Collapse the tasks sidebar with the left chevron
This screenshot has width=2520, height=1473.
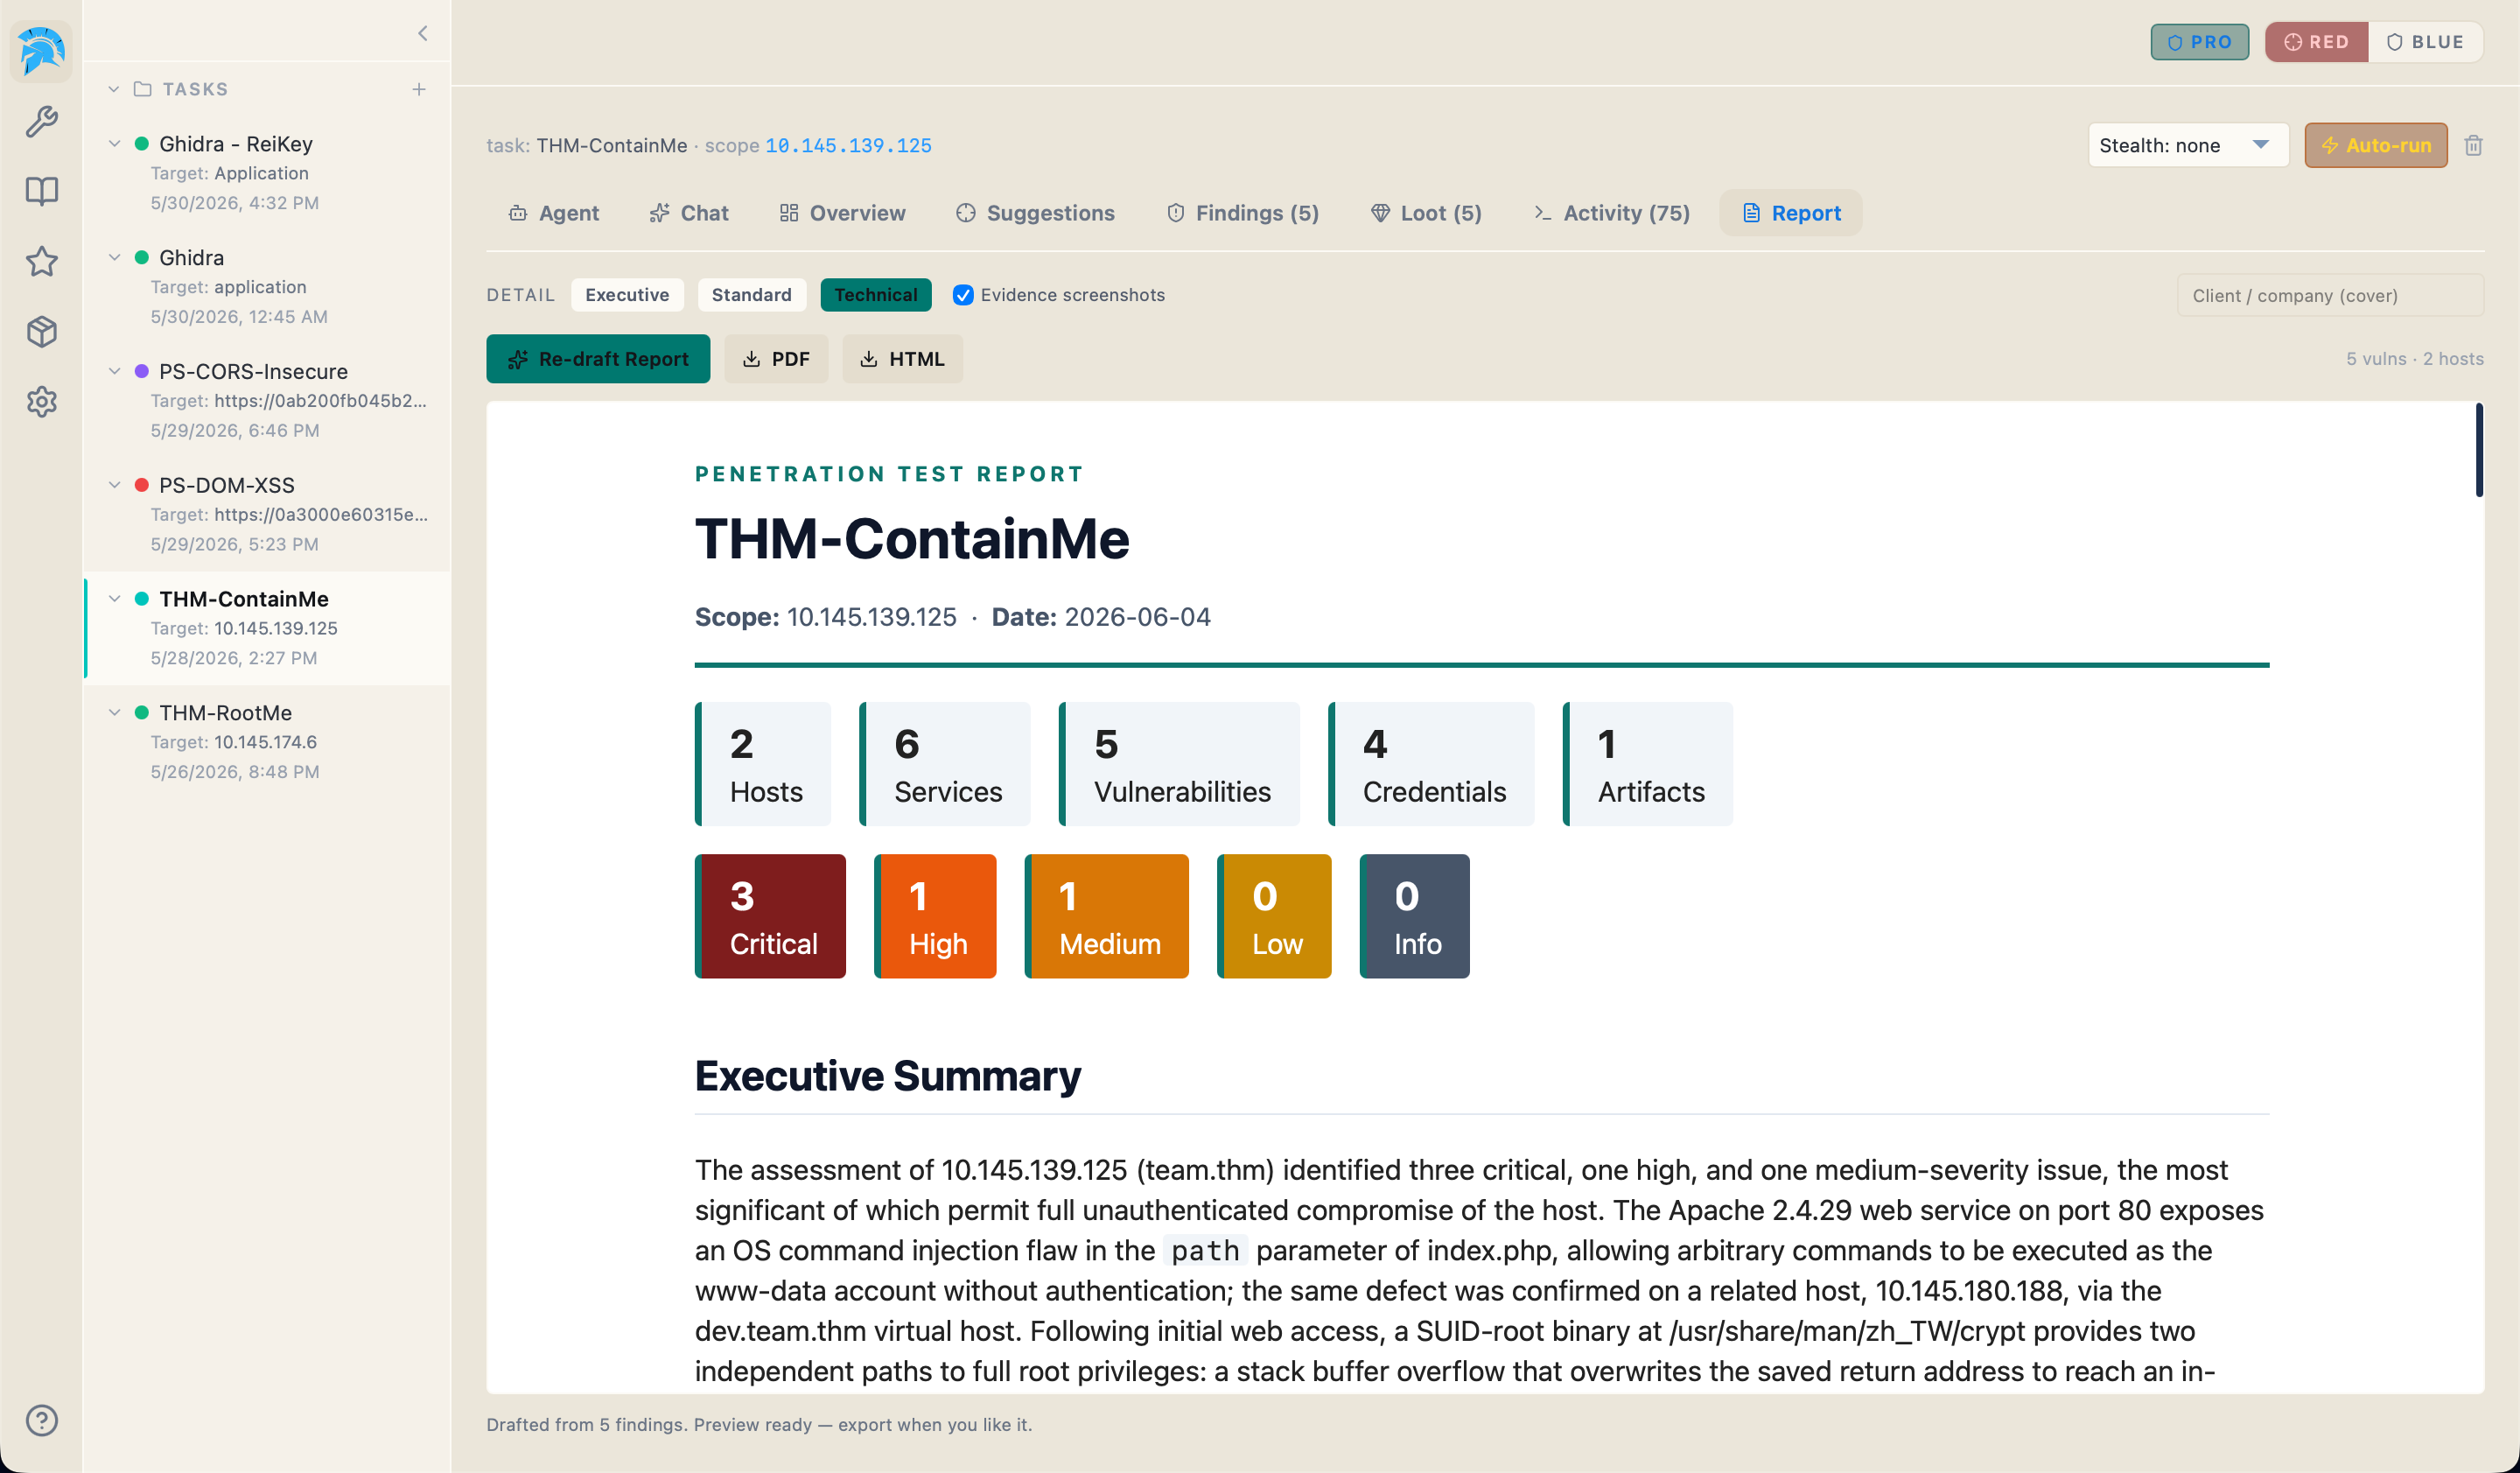[x=422, y=33]
